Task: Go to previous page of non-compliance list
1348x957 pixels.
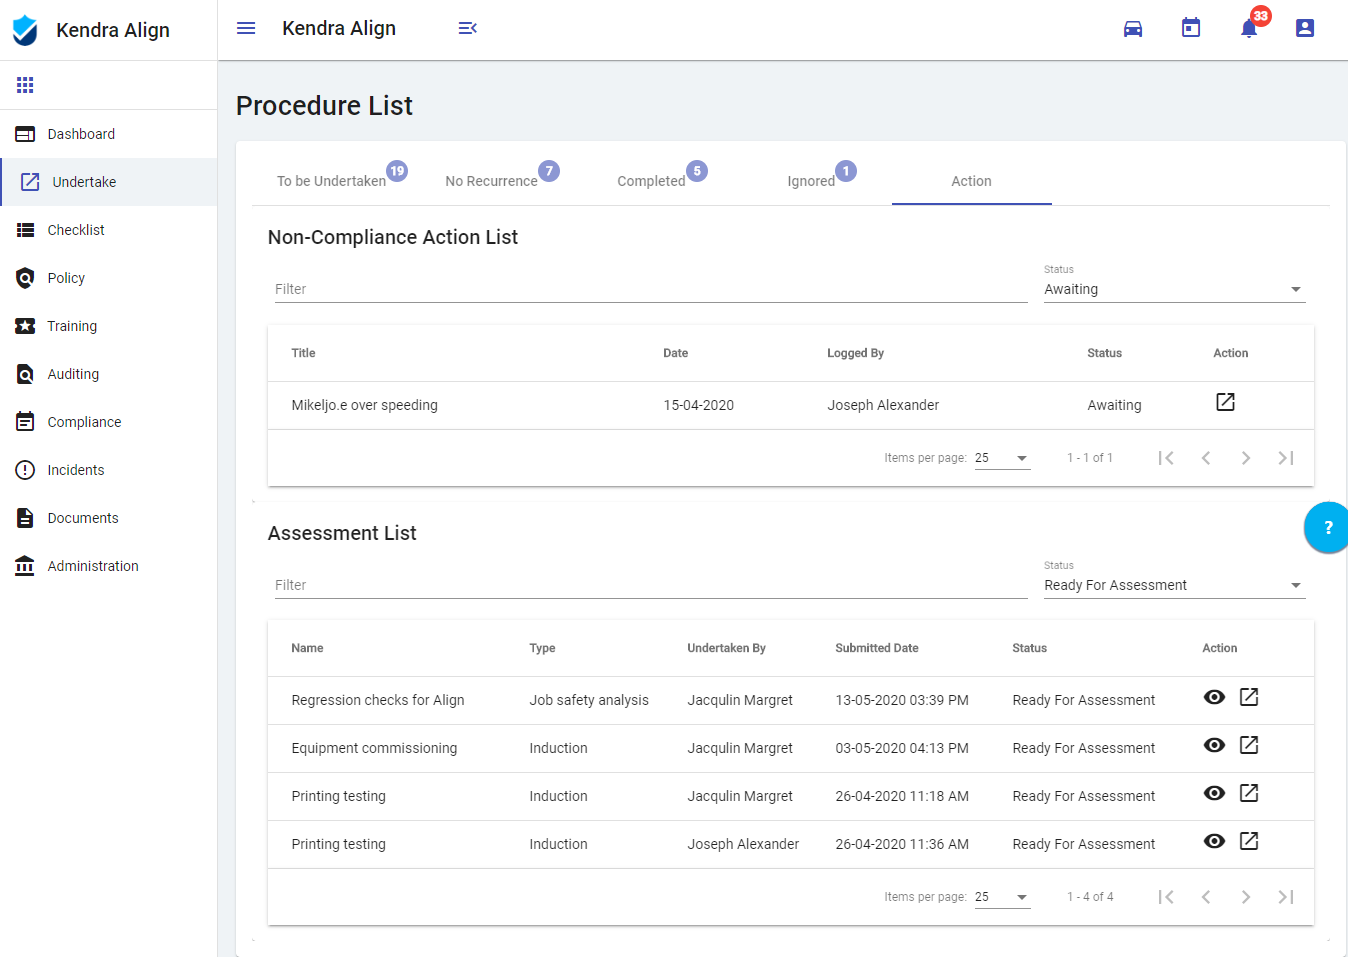Action: tap(1206, 458)
